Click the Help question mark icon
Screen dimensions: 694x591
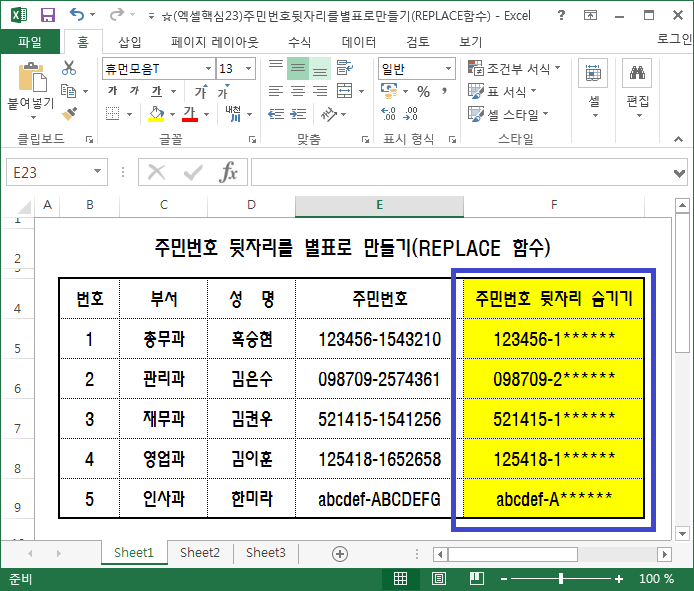point(561,15)
